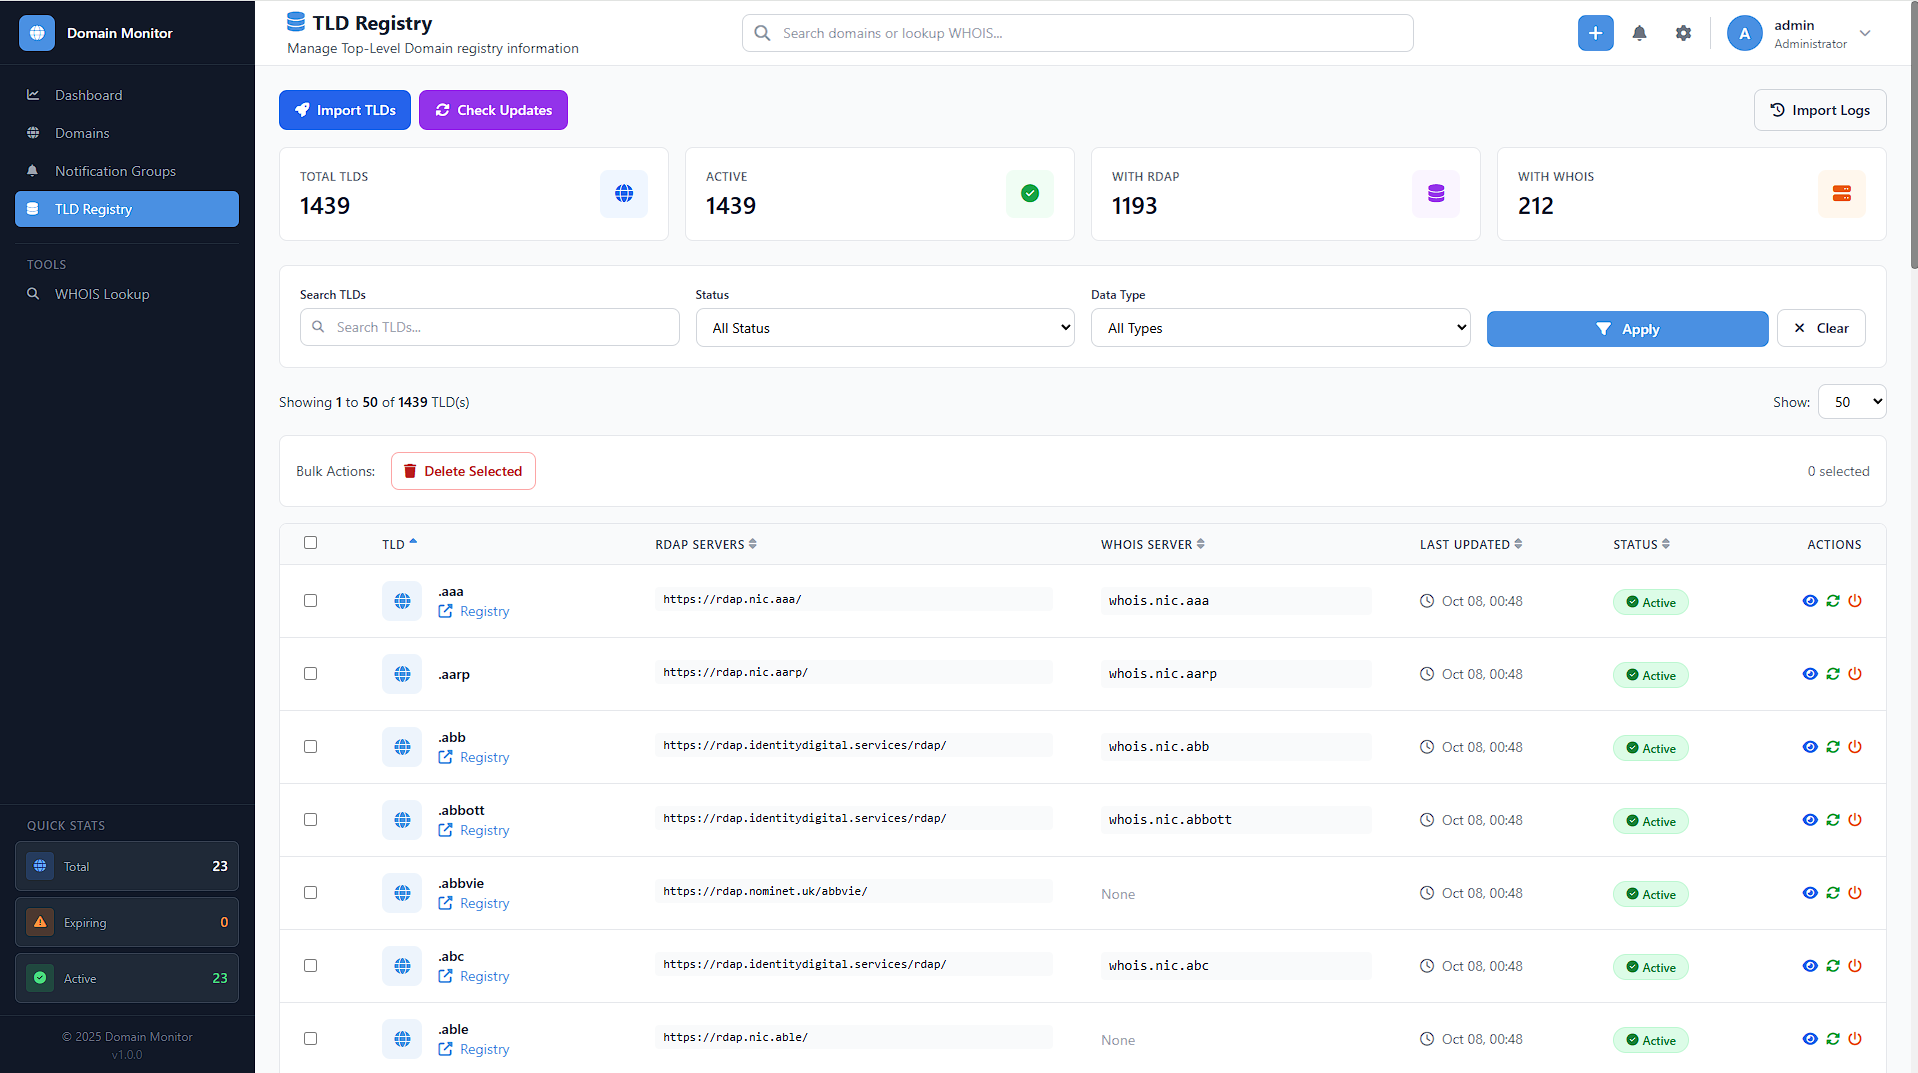
Task: Expand the Data Type dropdown
Action: coord(1279,328)
